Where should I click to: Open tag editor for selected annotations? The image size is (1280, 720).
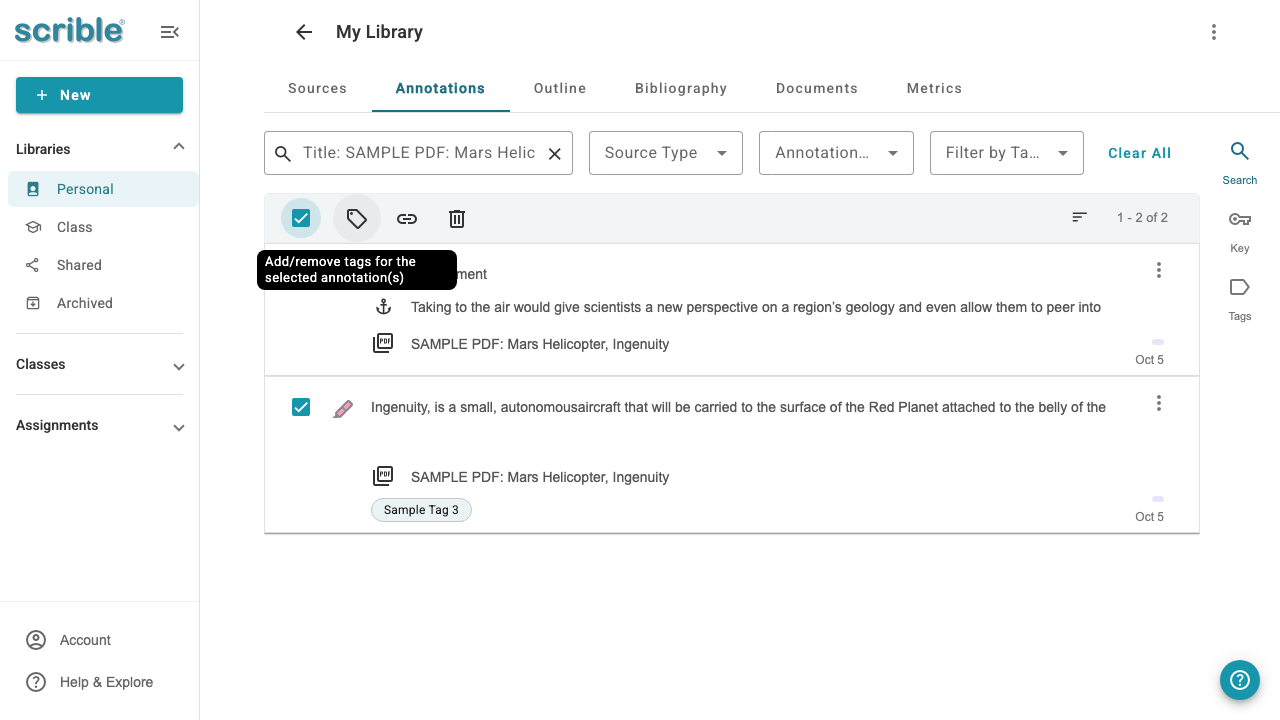357,218
